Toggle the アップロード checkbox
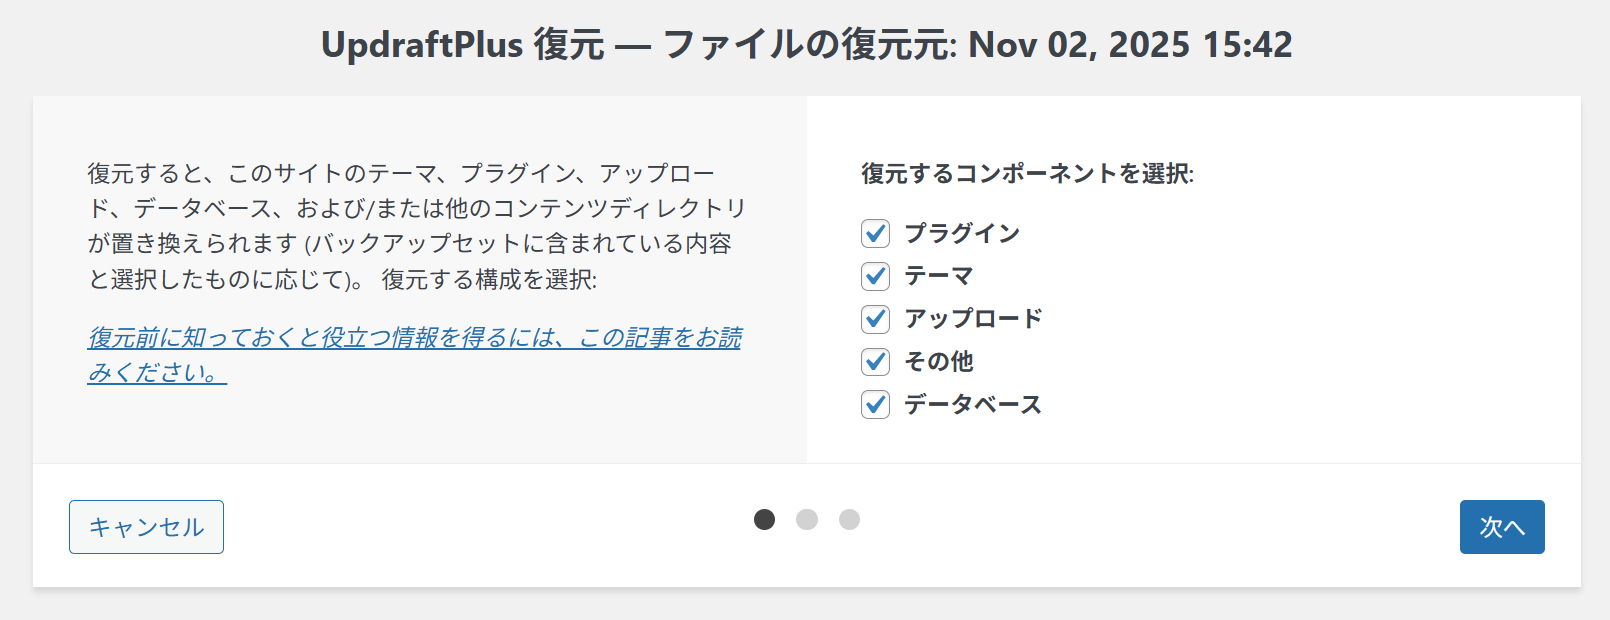Image resolution: width=1610 pixels, height=620 pixels. click(x=875, y=319)
